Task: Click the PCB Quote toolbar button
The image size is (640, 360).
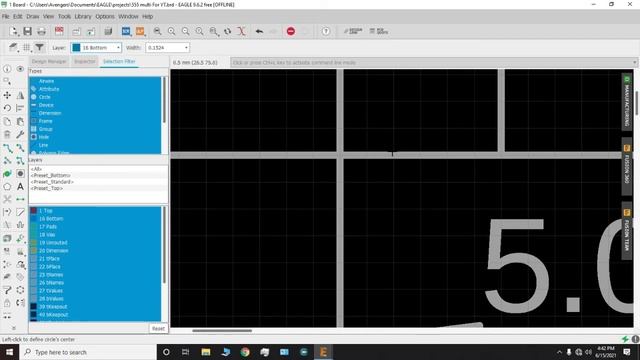Action: click(379, 31)
